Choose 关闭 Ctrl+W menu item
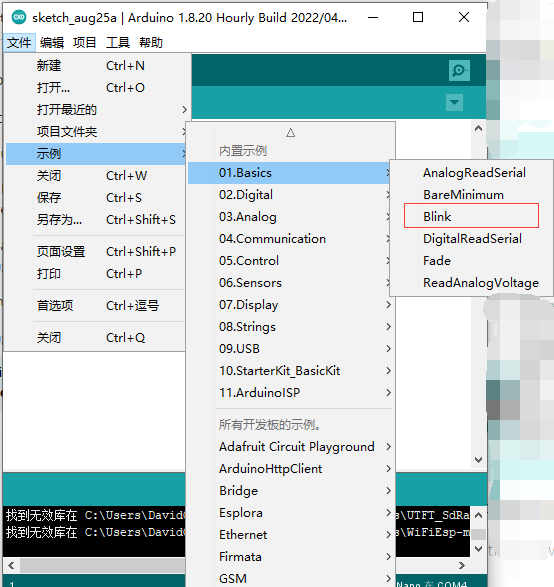The width and height of the screenshot is (554, 587). [x=95, y=176]
